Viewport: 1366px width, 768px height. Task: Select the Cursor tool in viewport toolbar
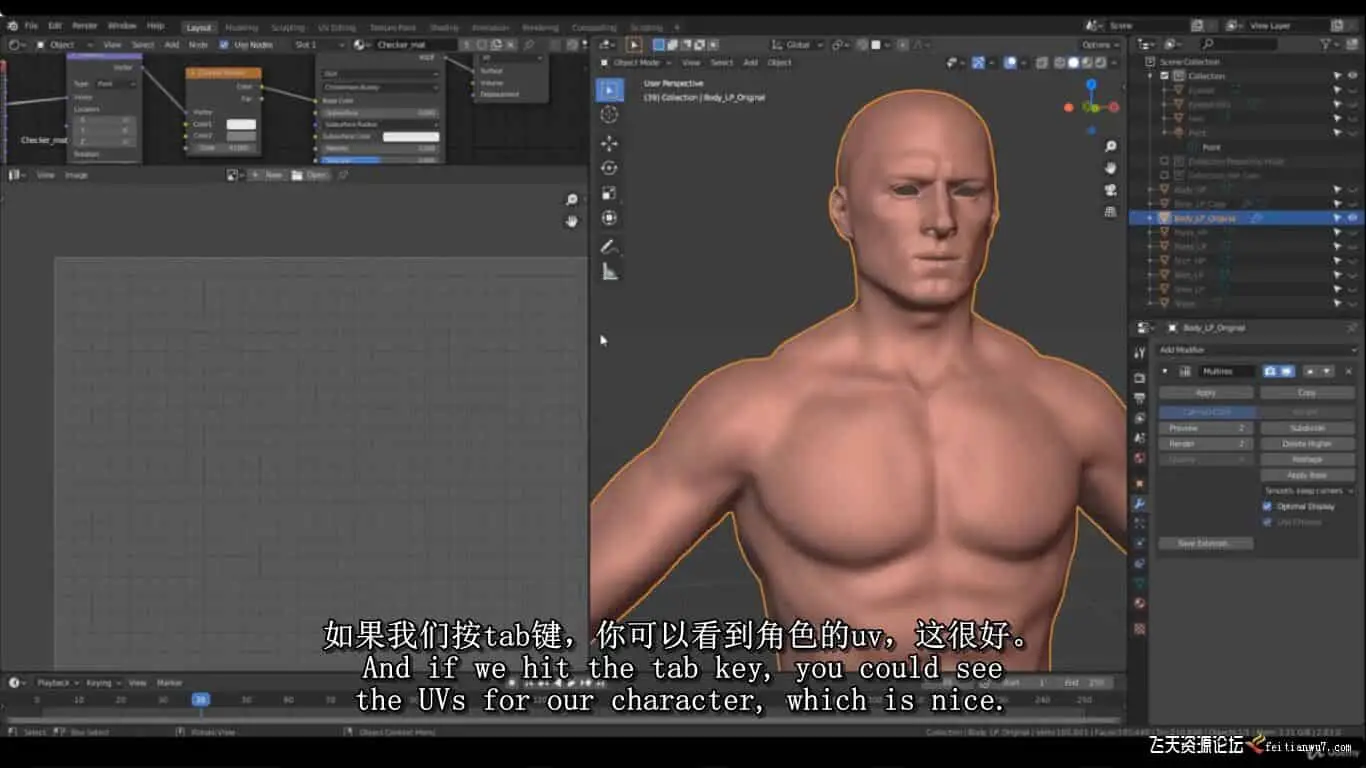[609, 115]
